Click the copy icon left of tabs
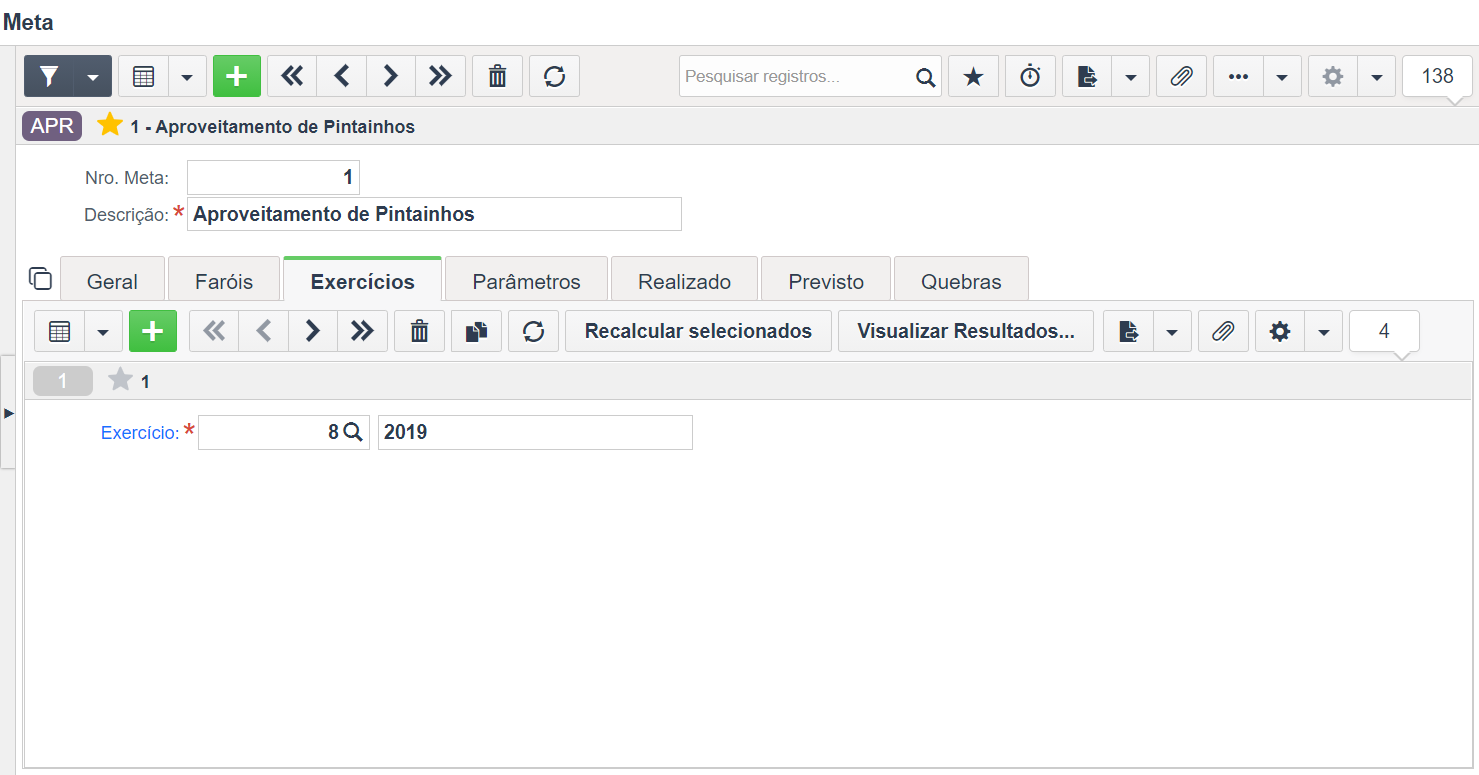Screen dimensions: 1479x775 click(x=40, y=278)
